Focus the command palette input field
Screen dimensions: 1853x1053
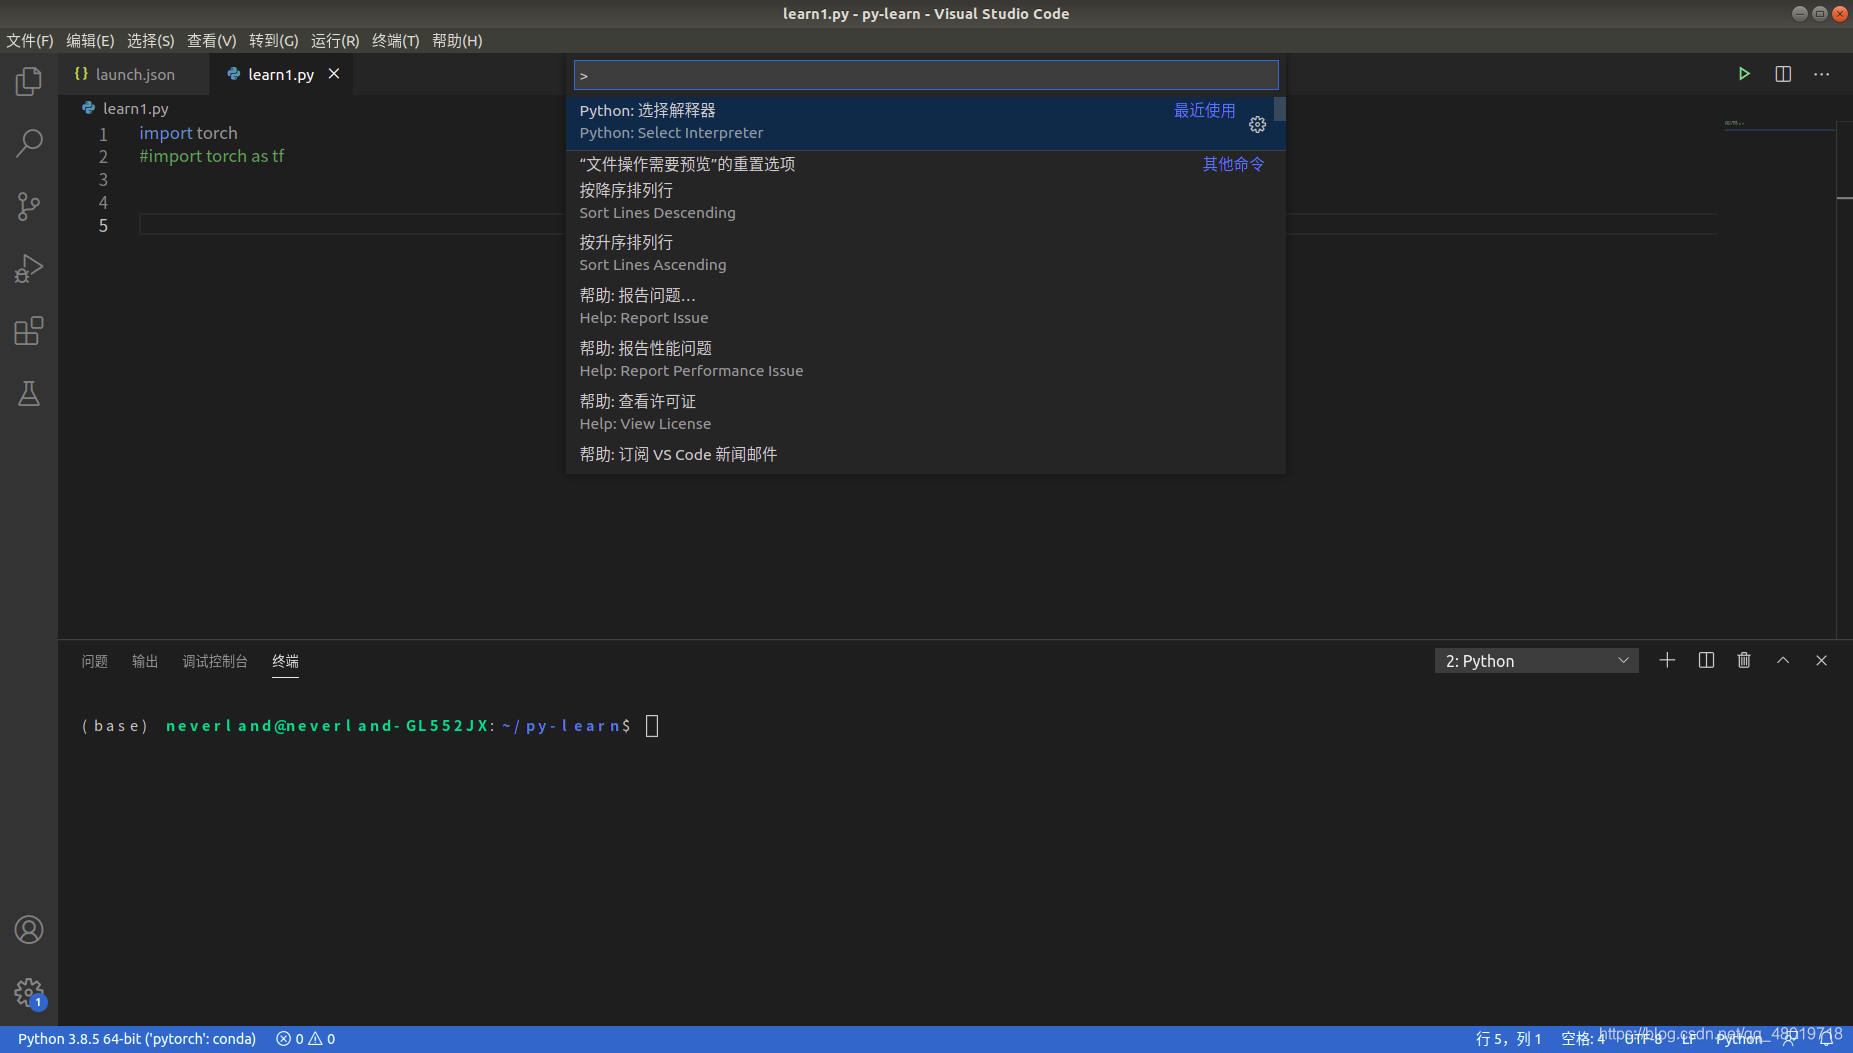coord(926,75)
